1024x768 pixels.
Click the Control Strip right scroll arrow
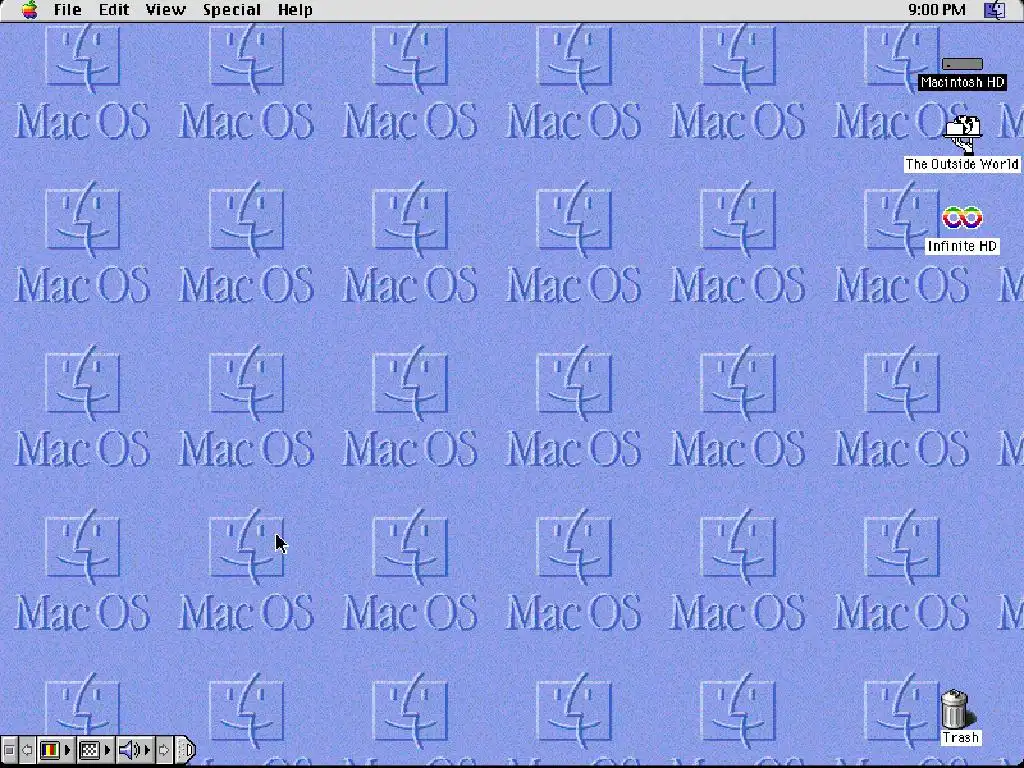tap(164, 750)
